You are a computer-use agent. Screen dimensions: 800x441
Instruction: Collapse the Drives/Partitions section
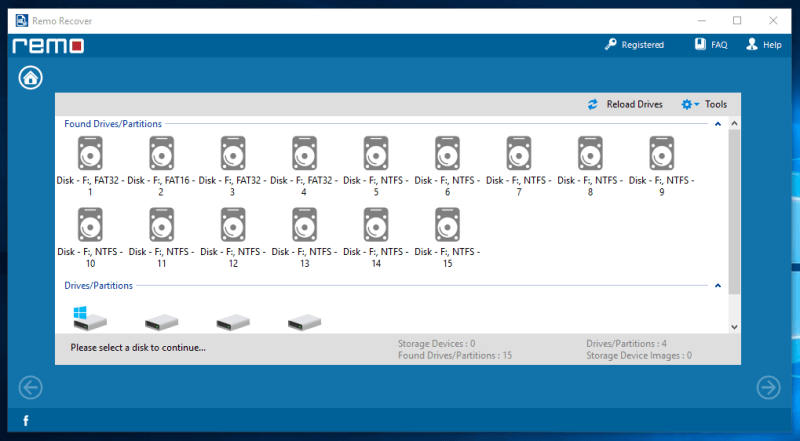coord(718,286)
